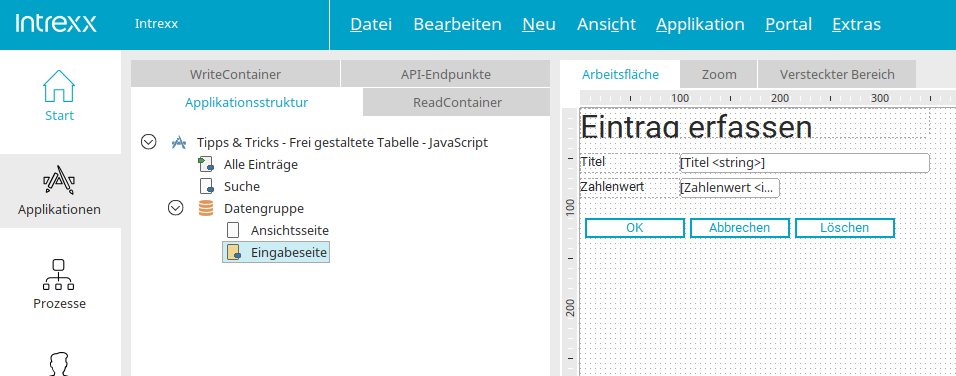Open the Neu menu
This screenshot has width=956, height=376.
539,24
